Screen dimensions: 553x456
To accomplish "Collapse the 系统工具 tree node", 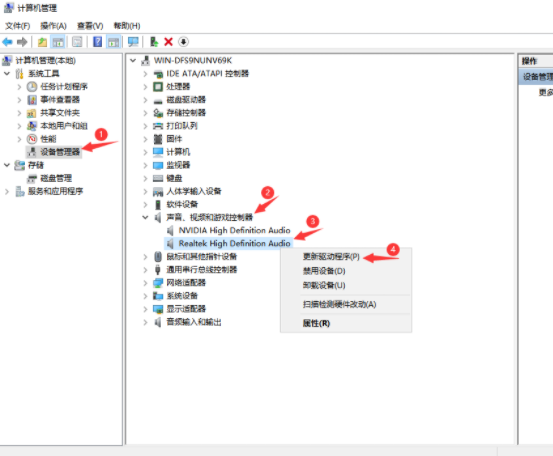I will (x=7, y=73).
